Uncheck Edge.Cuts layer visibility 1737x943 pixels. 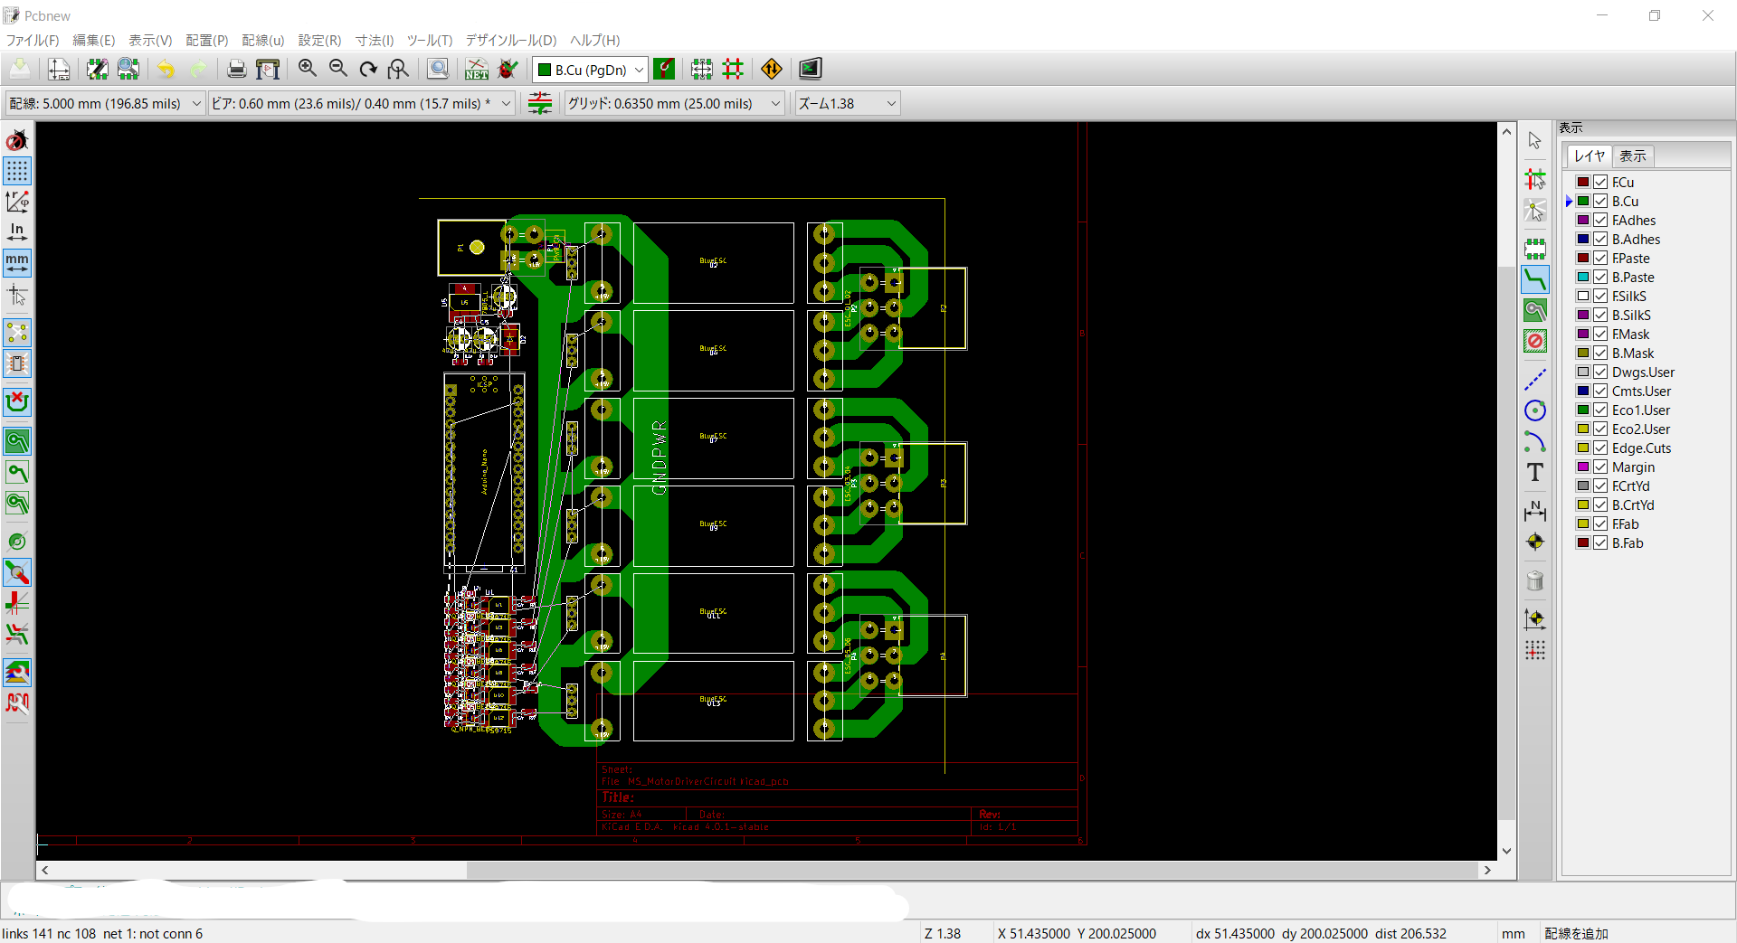pyautogui.click(x=1601, y=448)
